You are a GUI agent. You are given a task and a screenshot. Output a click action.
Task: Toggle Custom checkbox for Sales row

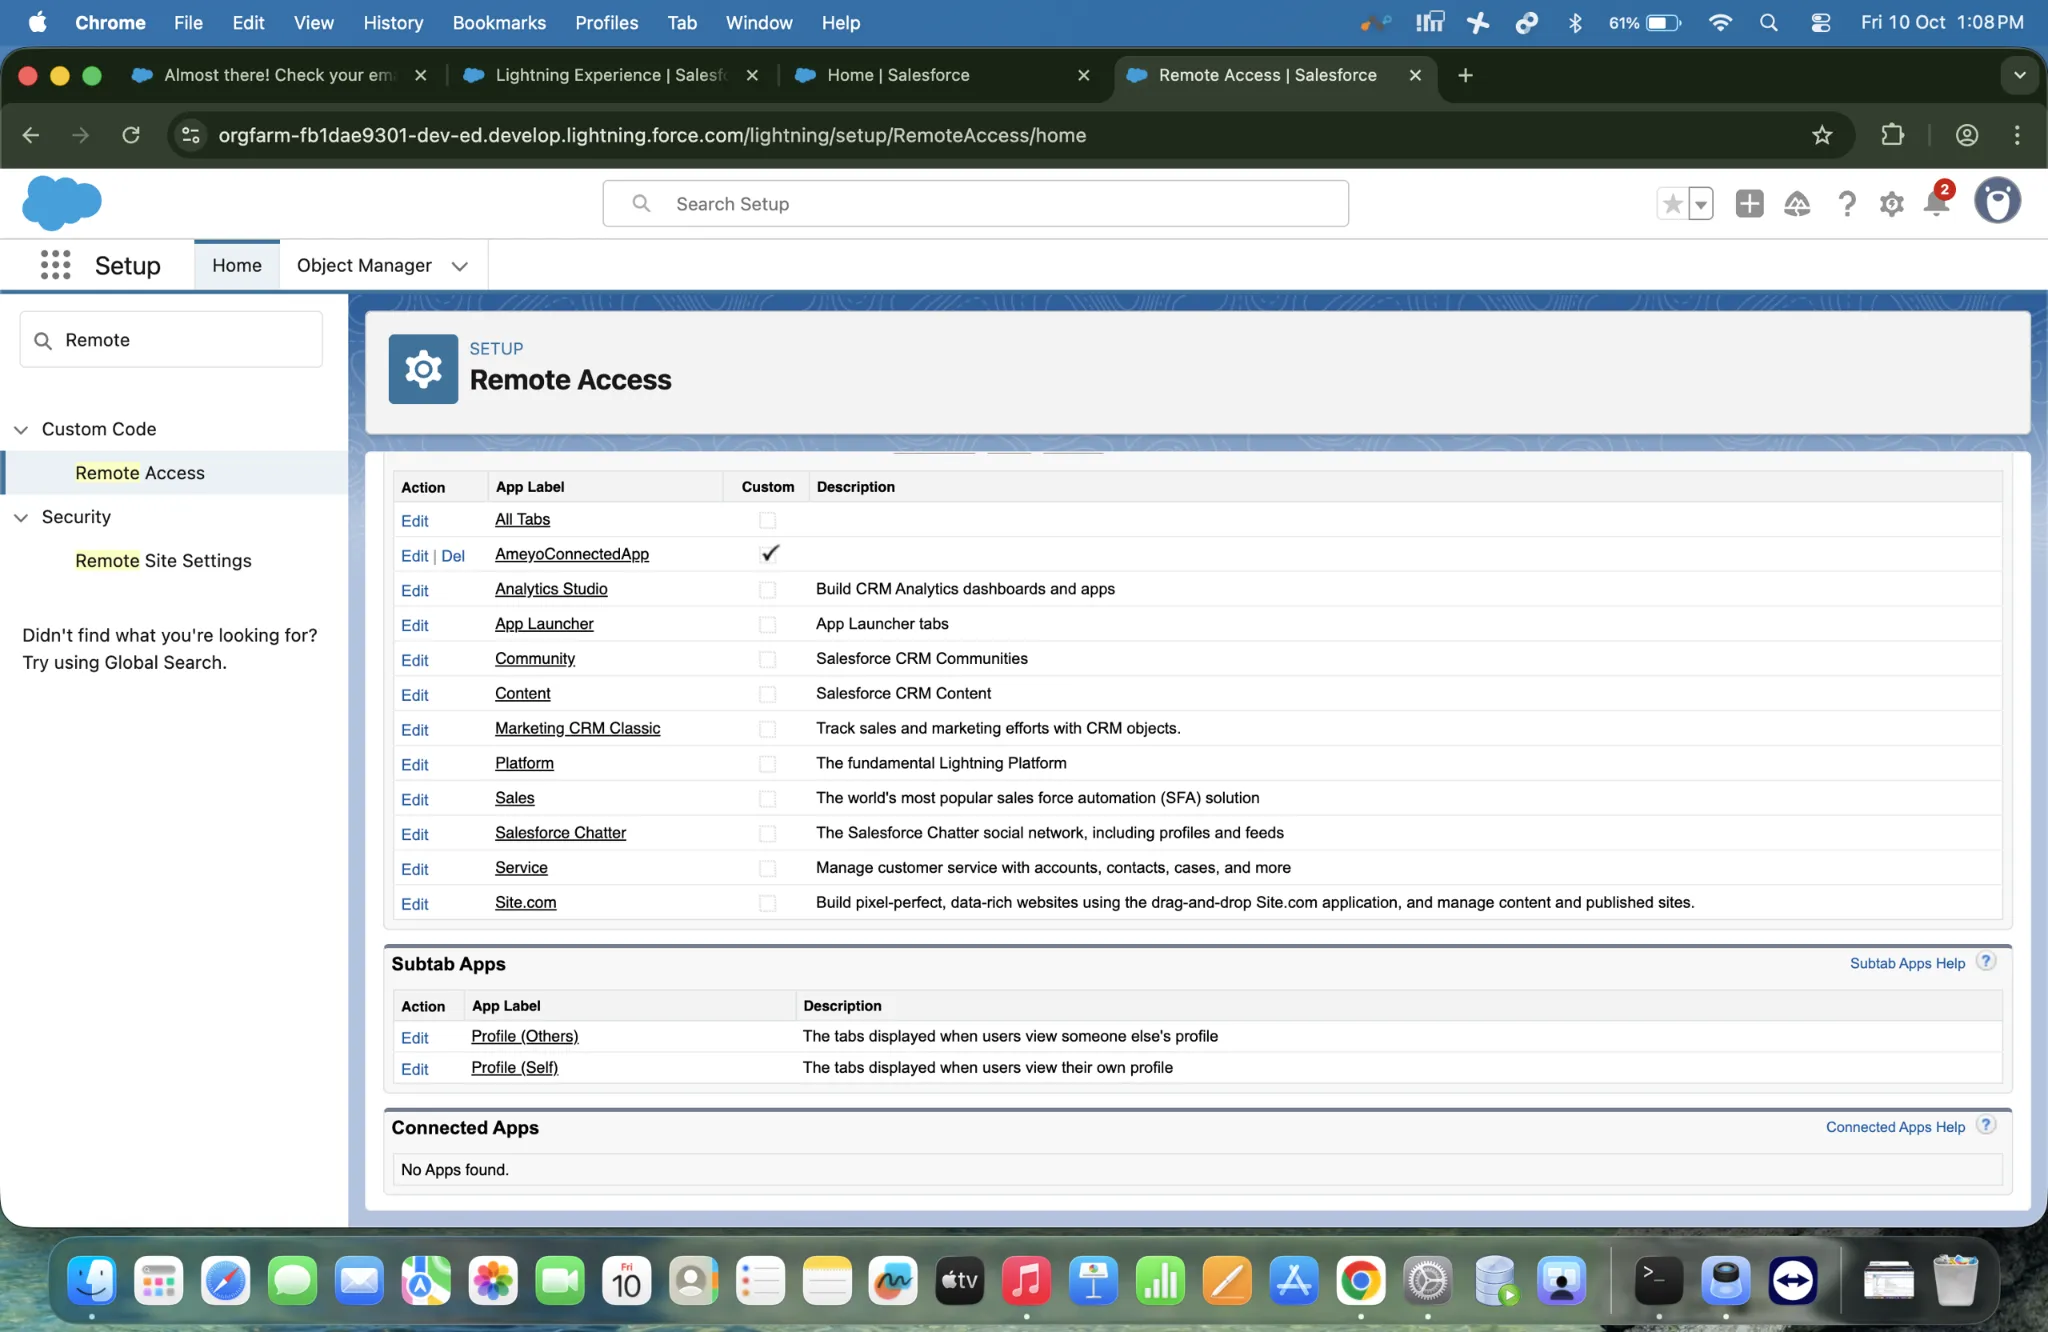click(x=767, y=798)
